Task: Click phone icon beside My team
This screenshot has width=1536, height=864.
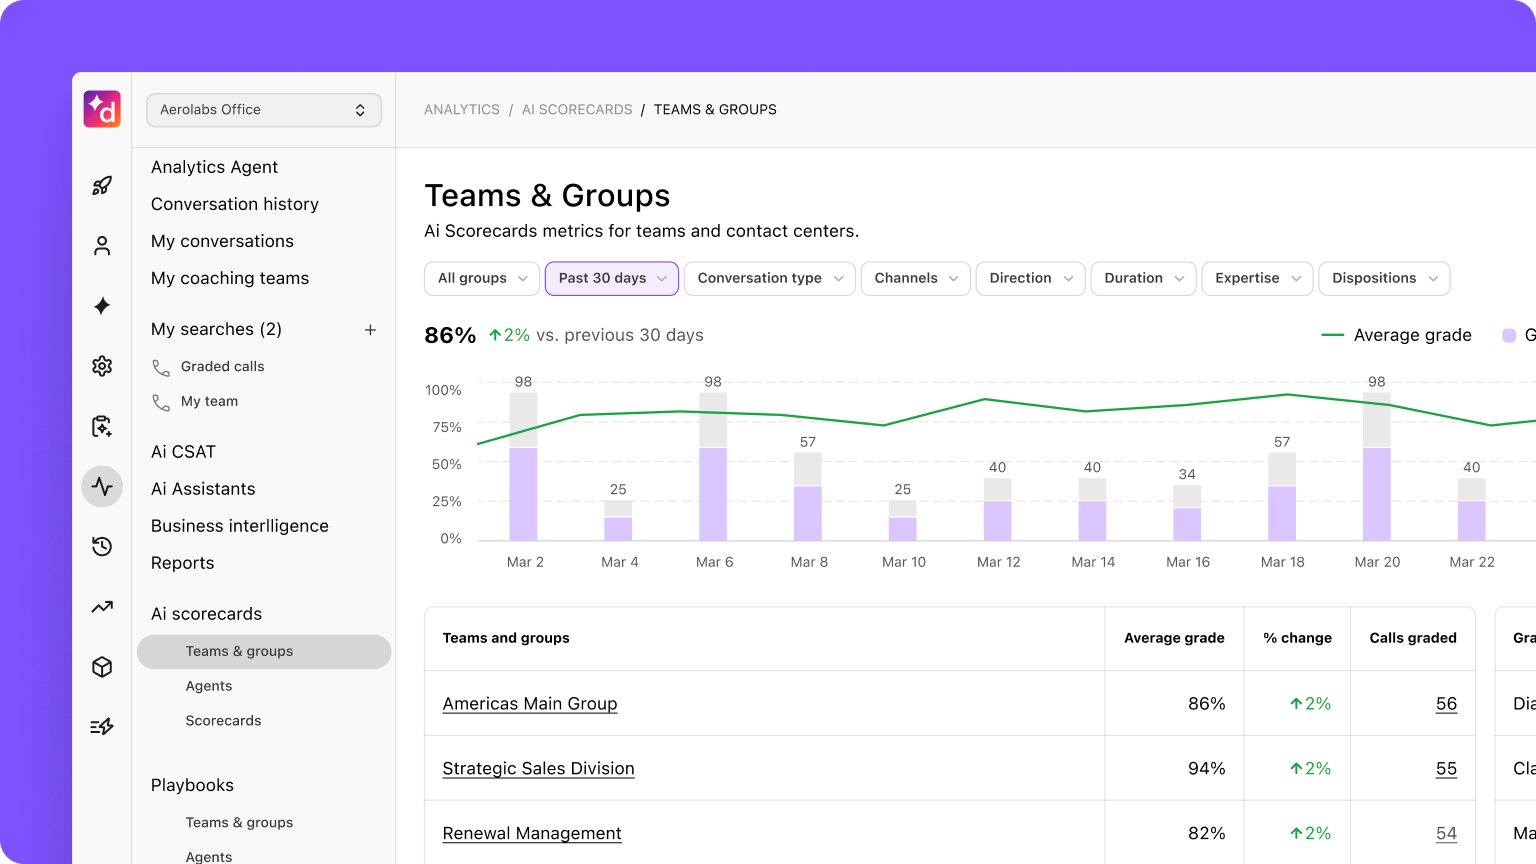Action: 161,402
